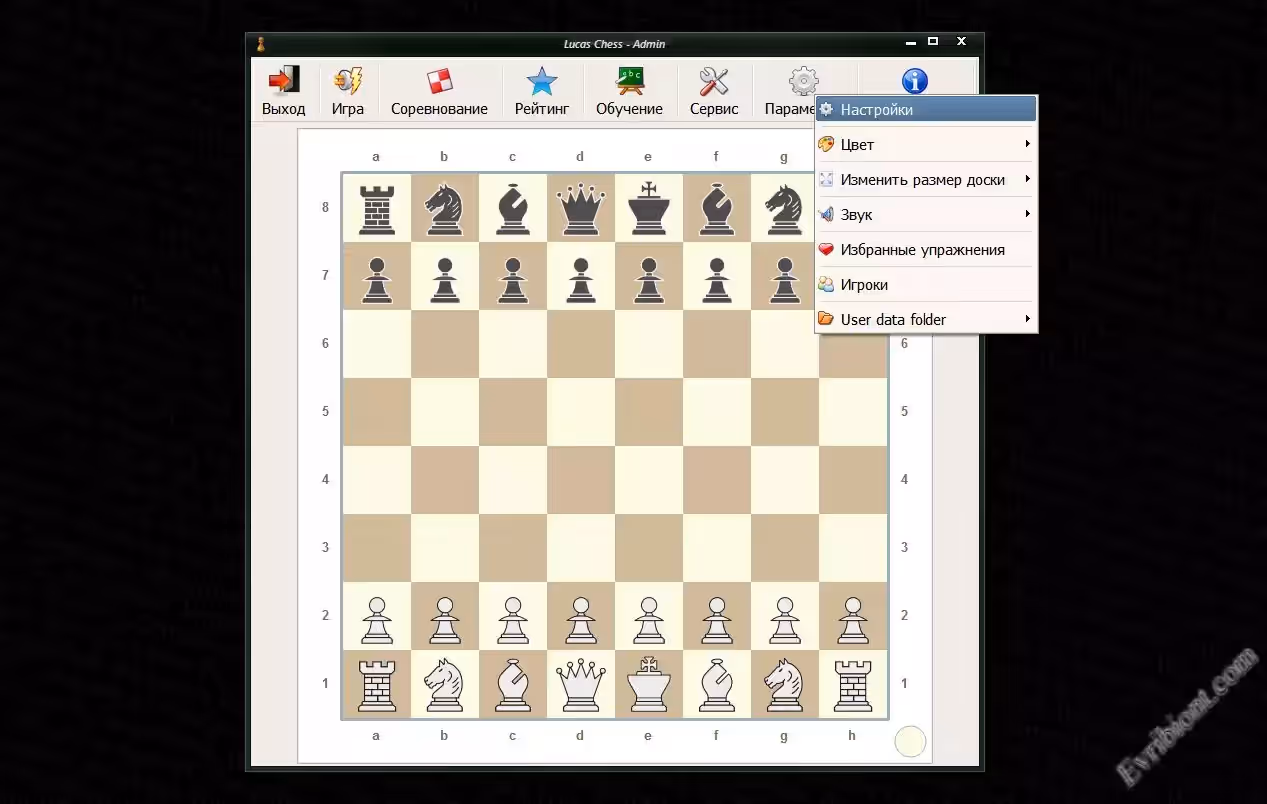
Task: Open Избранные упражнения menu entry
Action: (921, 250)
